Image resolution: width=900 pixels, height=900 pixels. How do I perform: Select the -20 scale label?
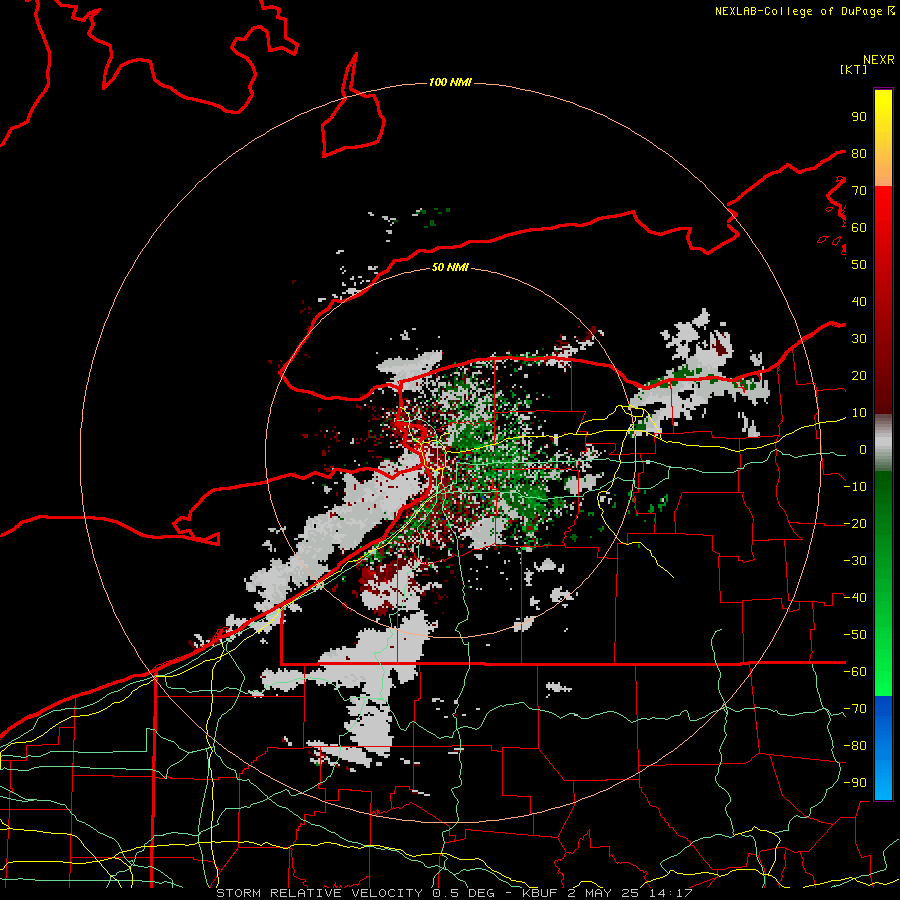click(x=855, y=523)
